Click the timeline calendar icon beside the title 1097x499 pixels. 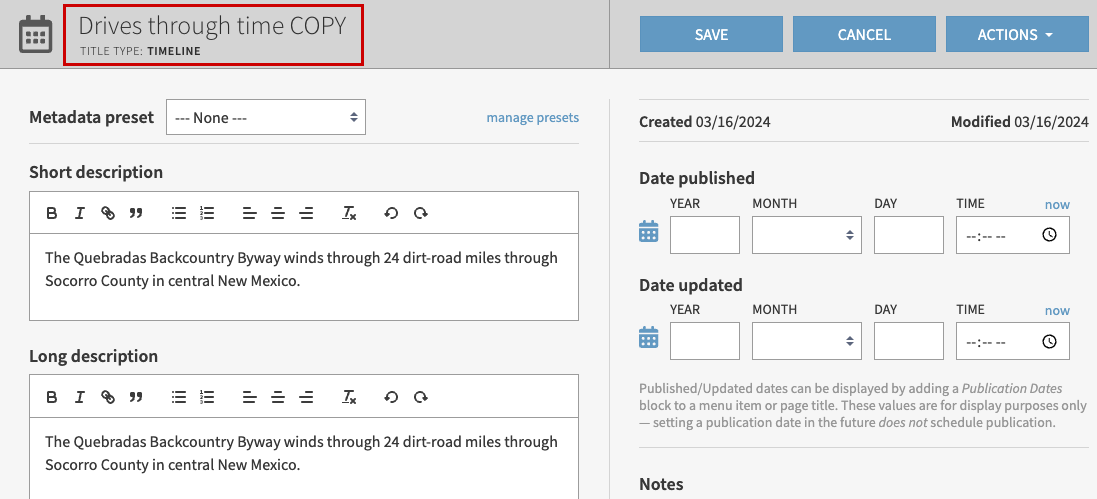[x=35, y=34]
